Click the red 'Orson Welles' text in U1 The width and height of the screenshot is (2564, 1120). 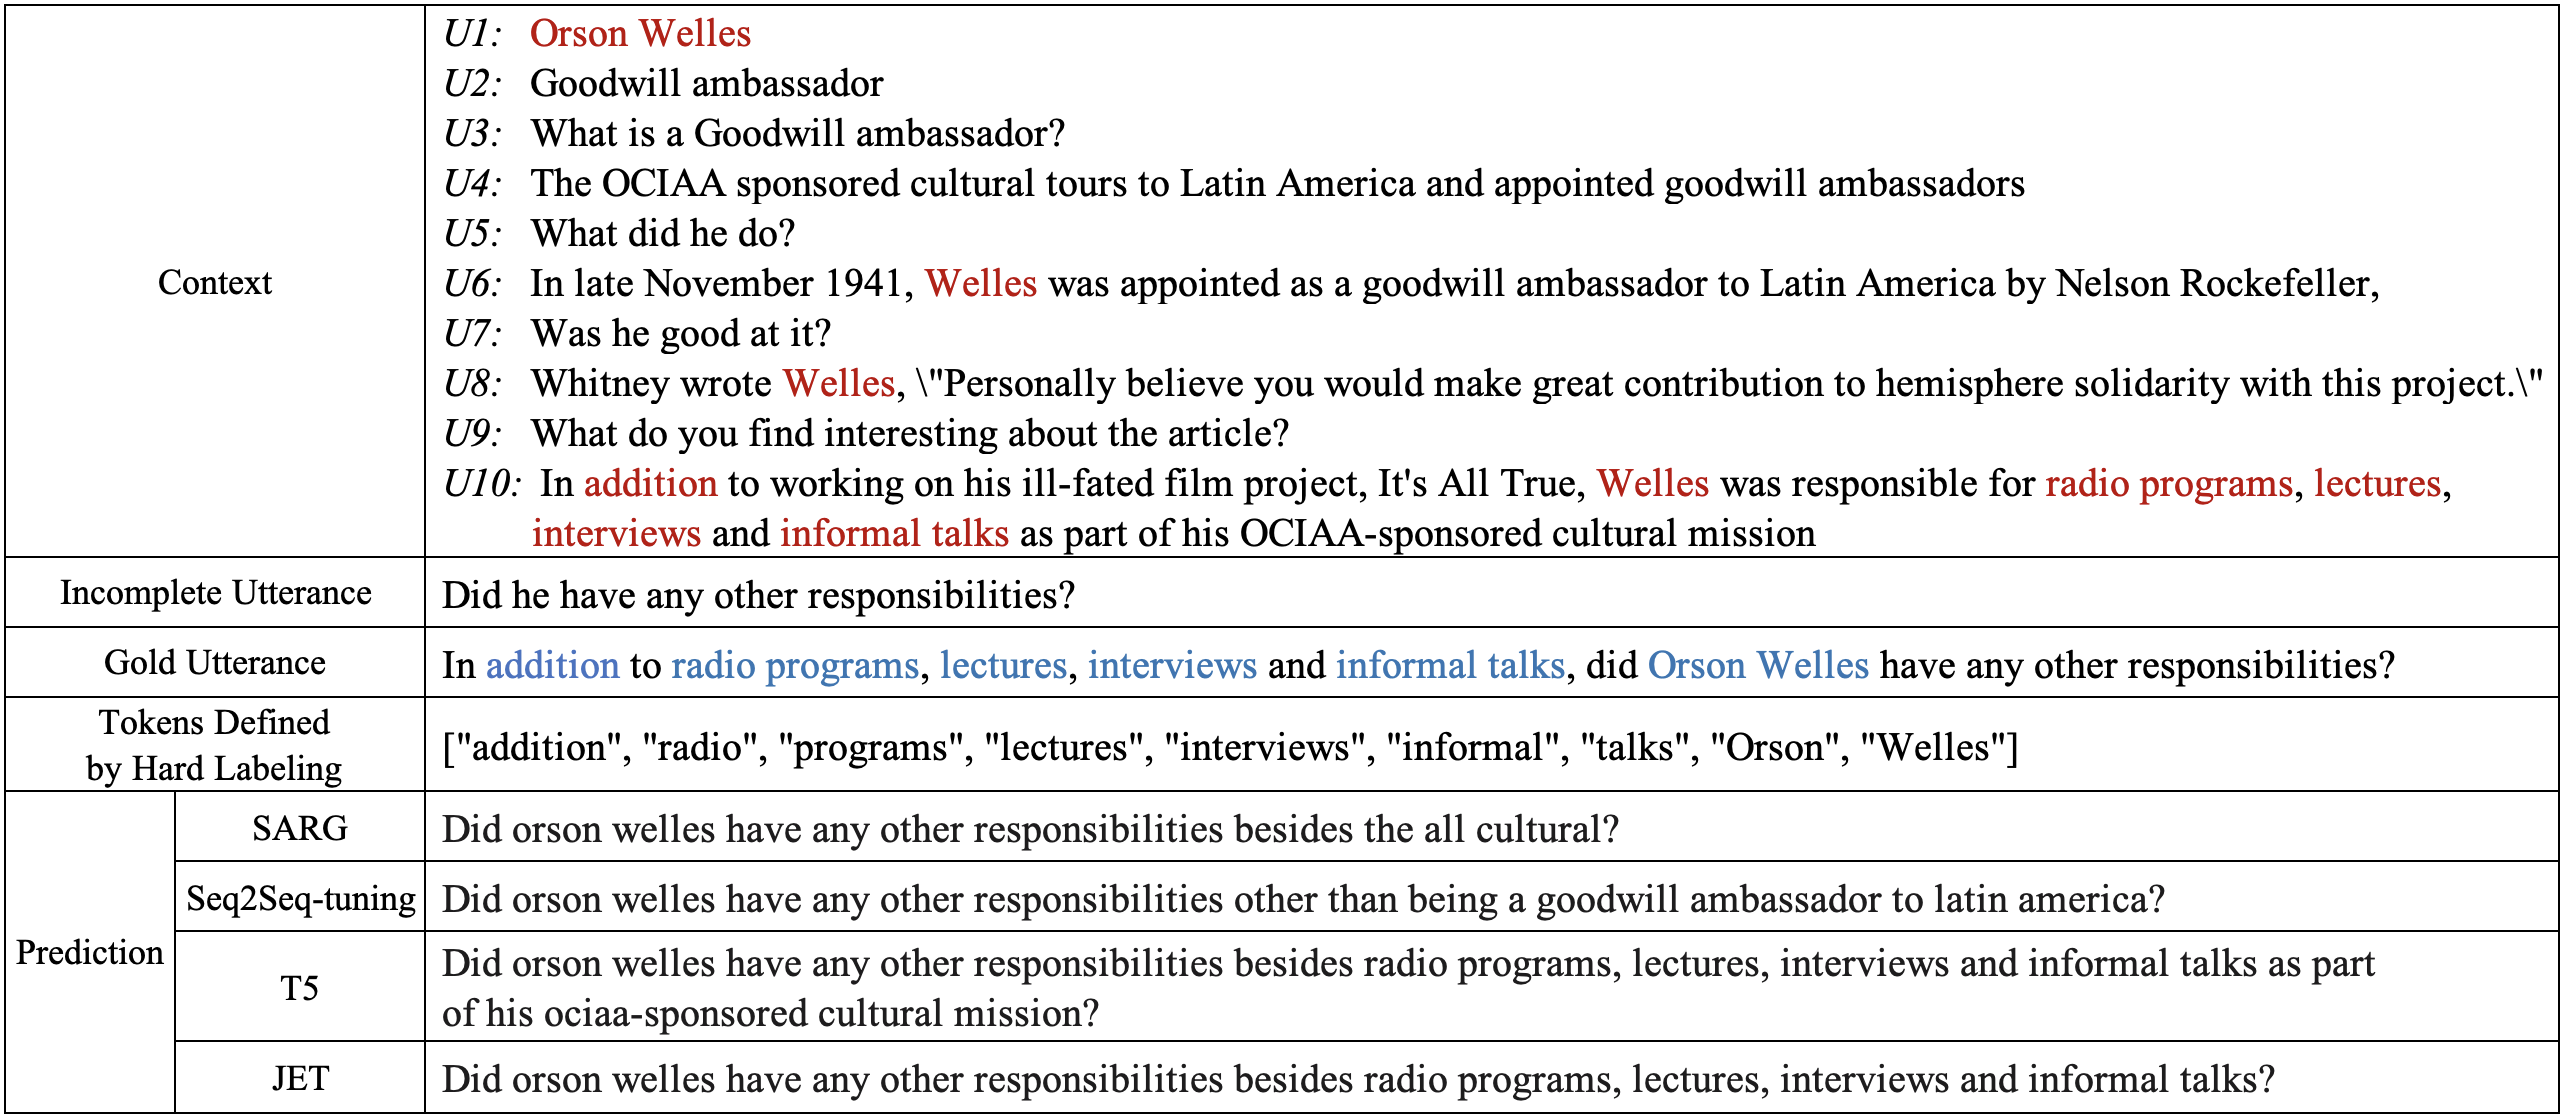[640, 34]
